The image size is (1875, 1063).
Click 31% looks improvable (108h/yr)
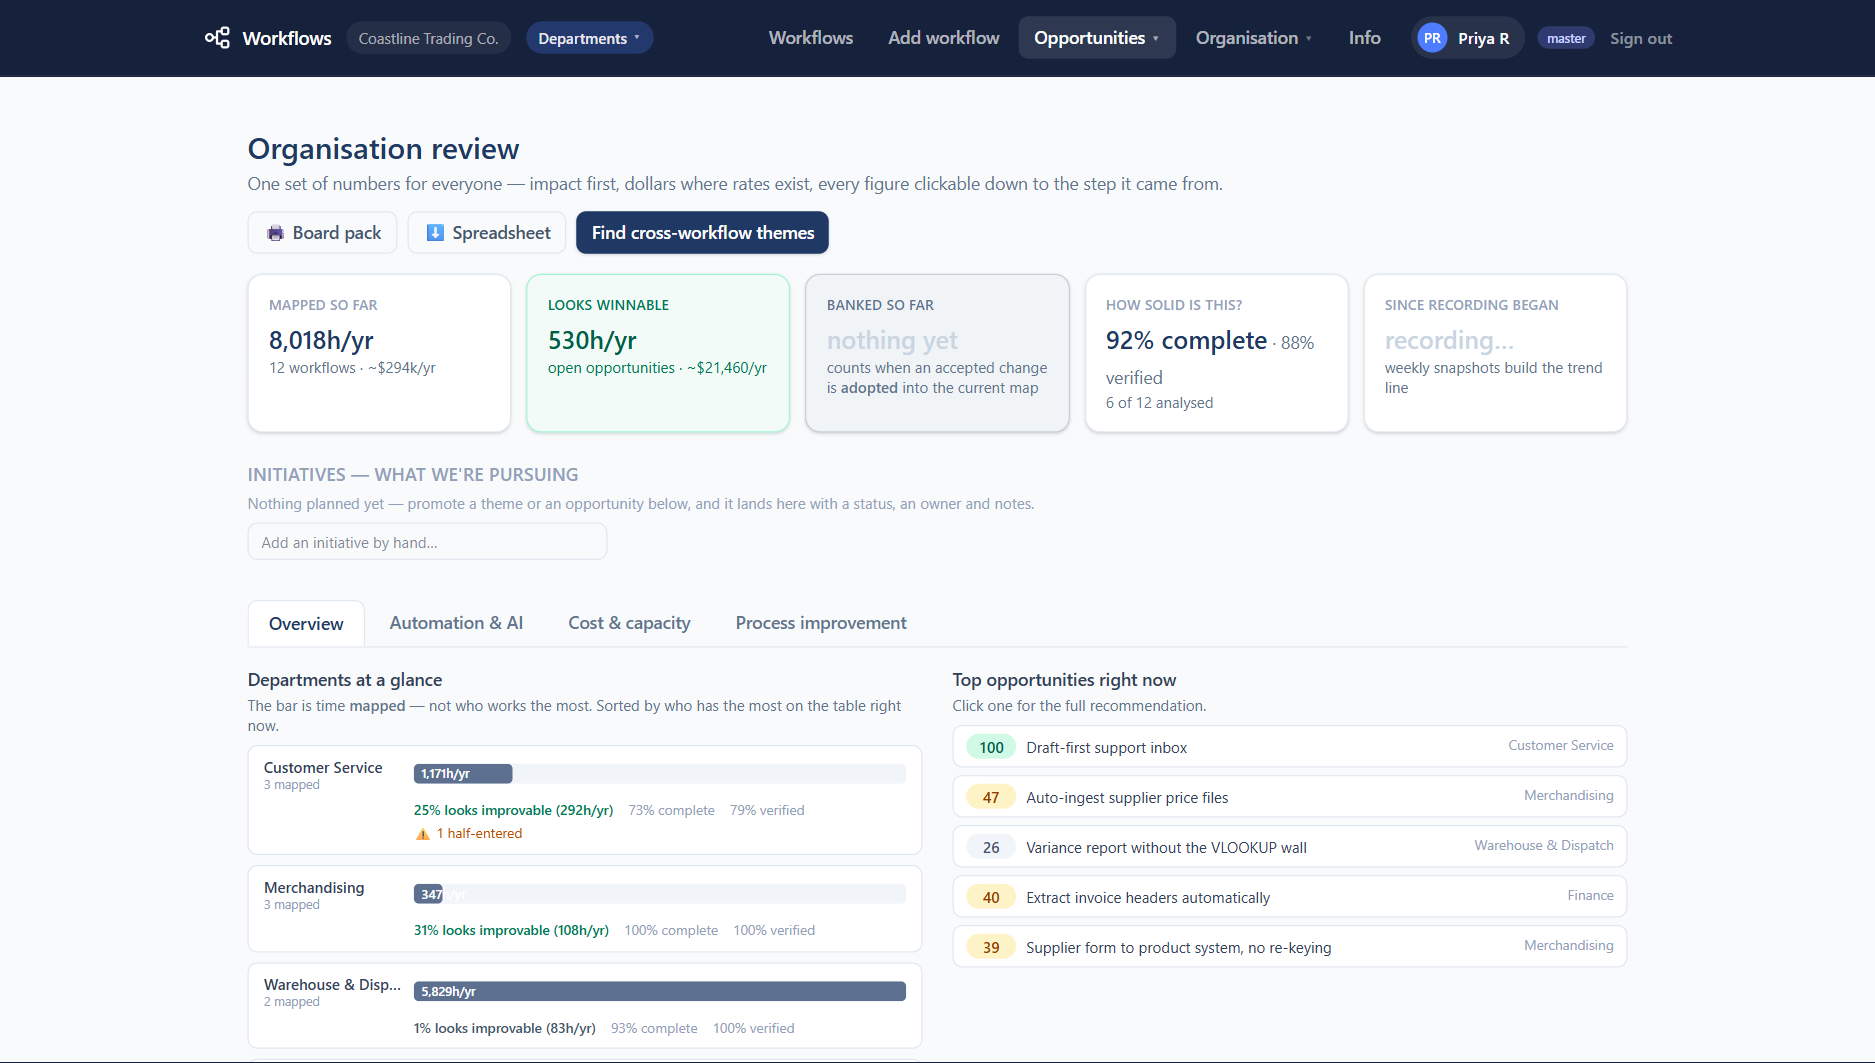pos(511,931)
